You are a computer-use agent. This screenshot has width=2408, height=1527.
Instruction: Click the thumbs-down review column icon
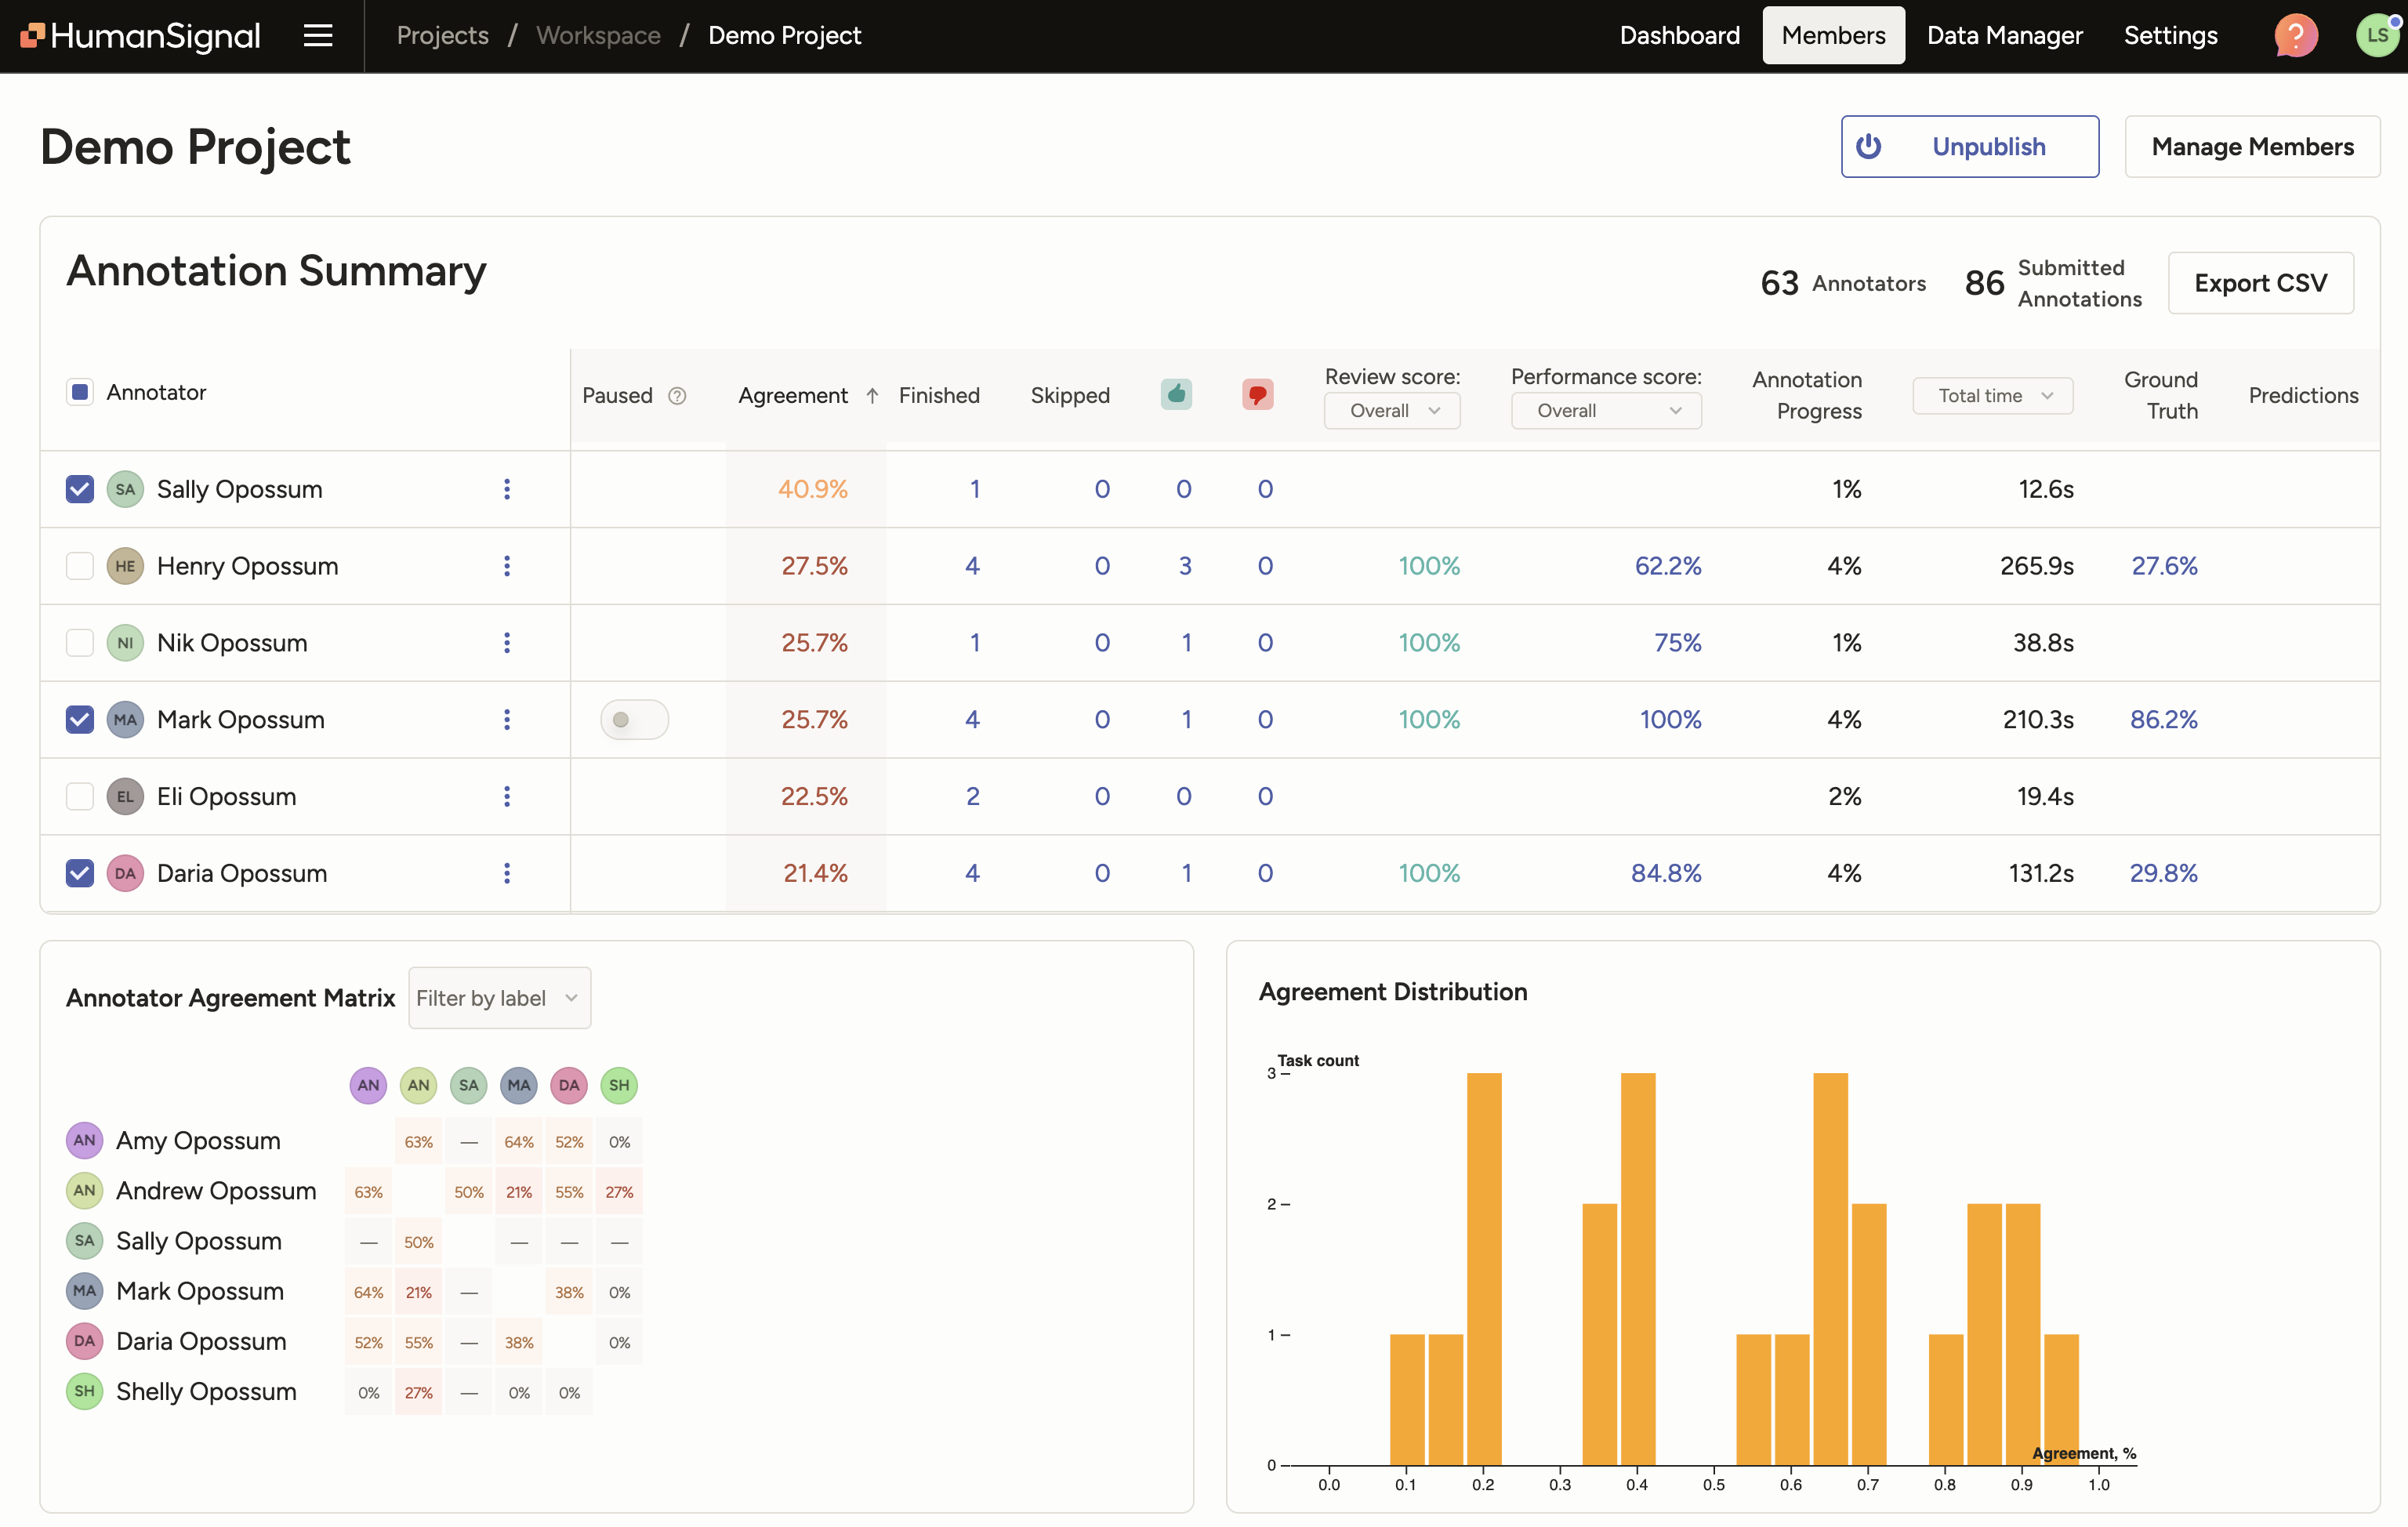coord(1257,394)
